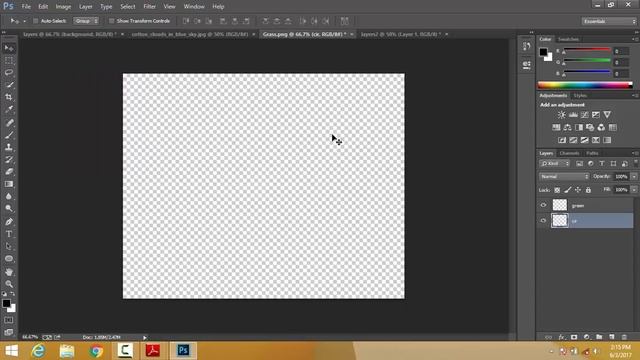Select the Path Selection tool
This screenshot has width=640, height=360.
[x=9, y=247]
